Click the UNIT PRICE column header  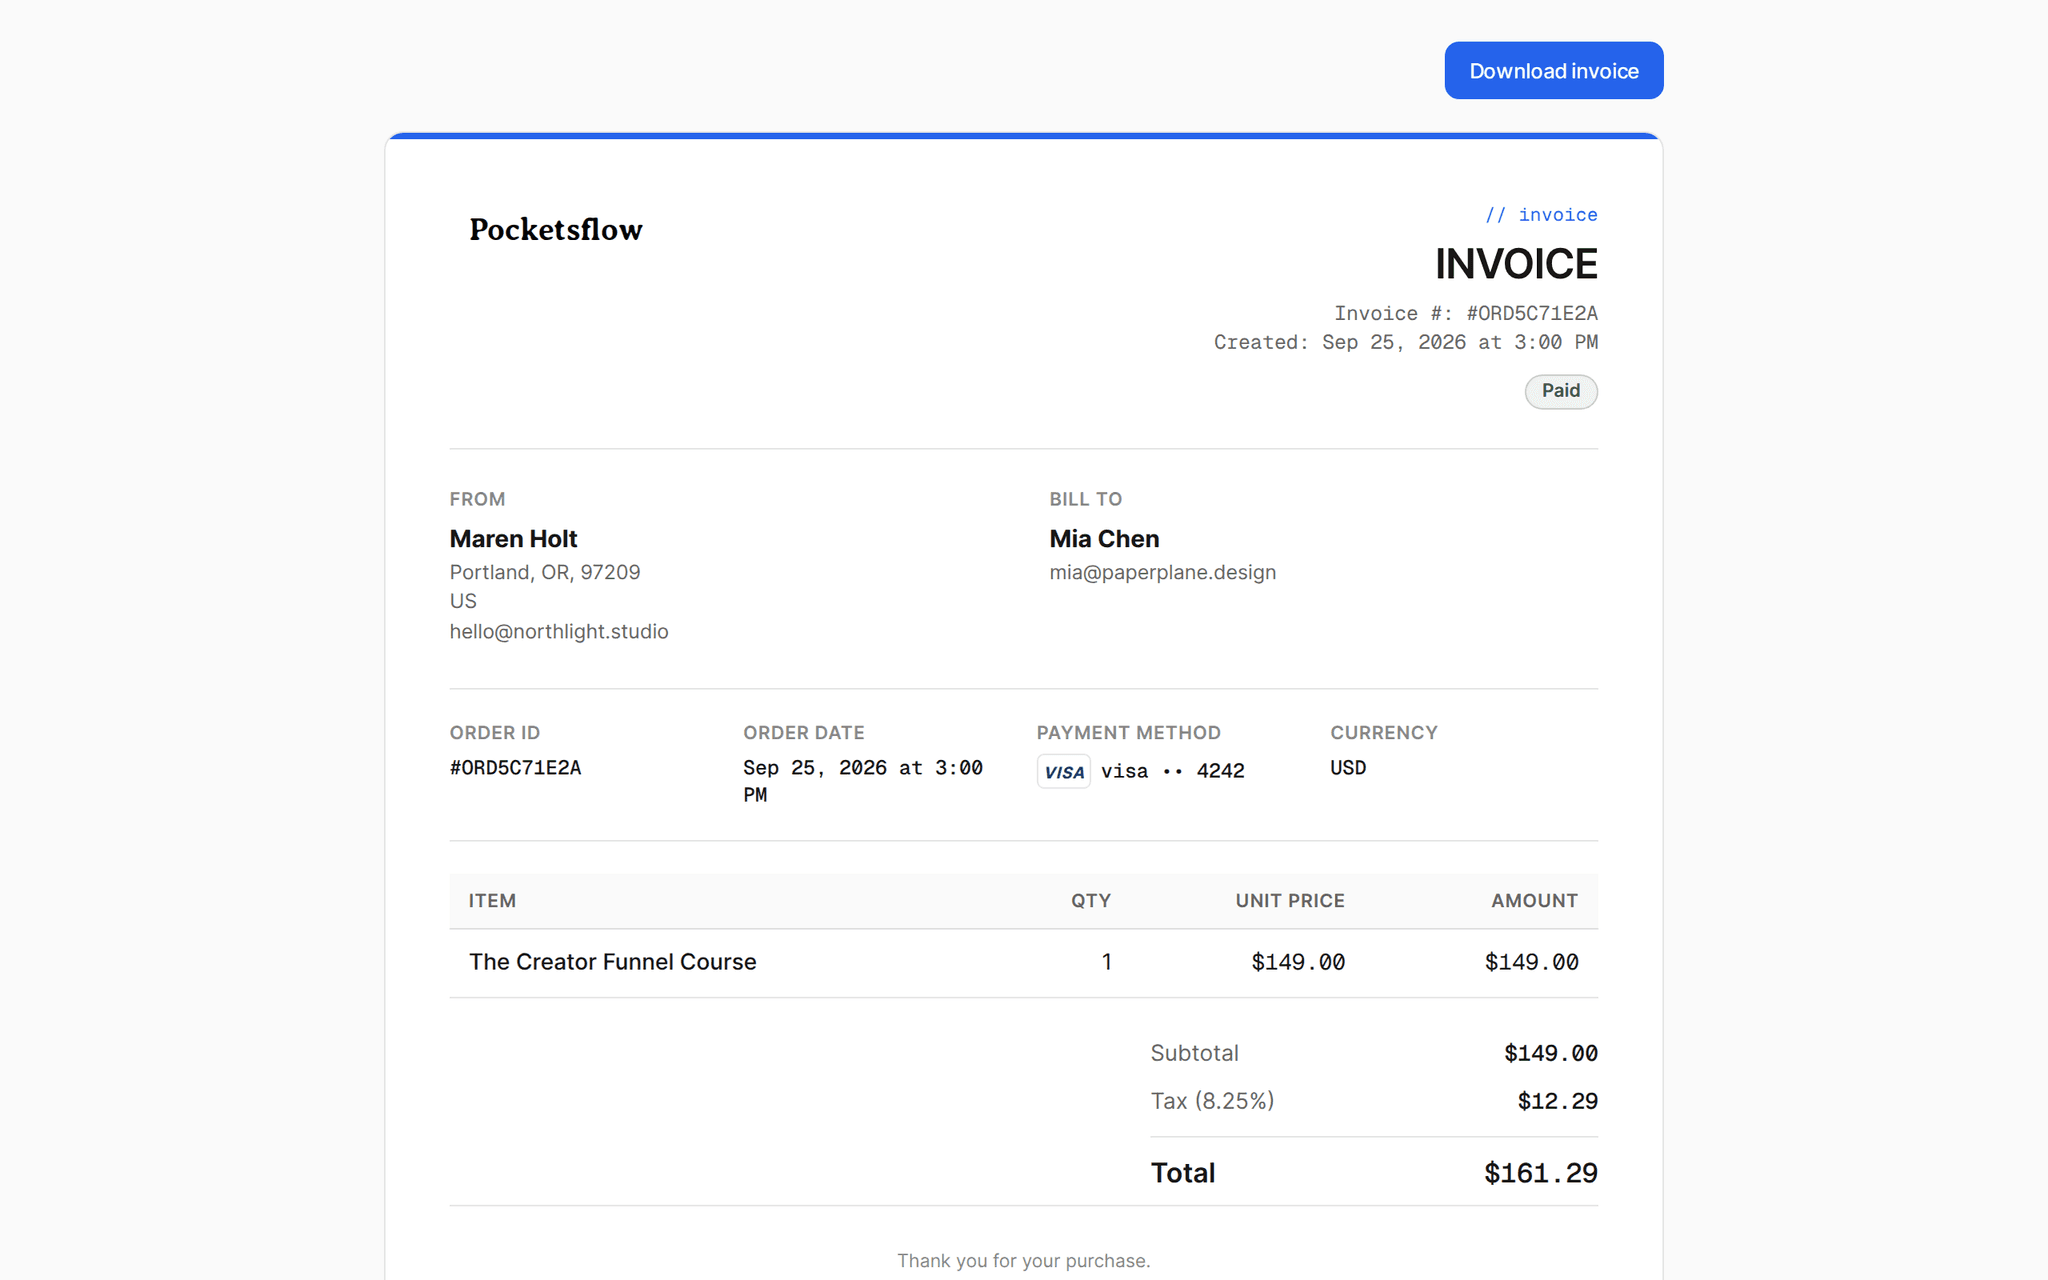tap(1290, 901)
